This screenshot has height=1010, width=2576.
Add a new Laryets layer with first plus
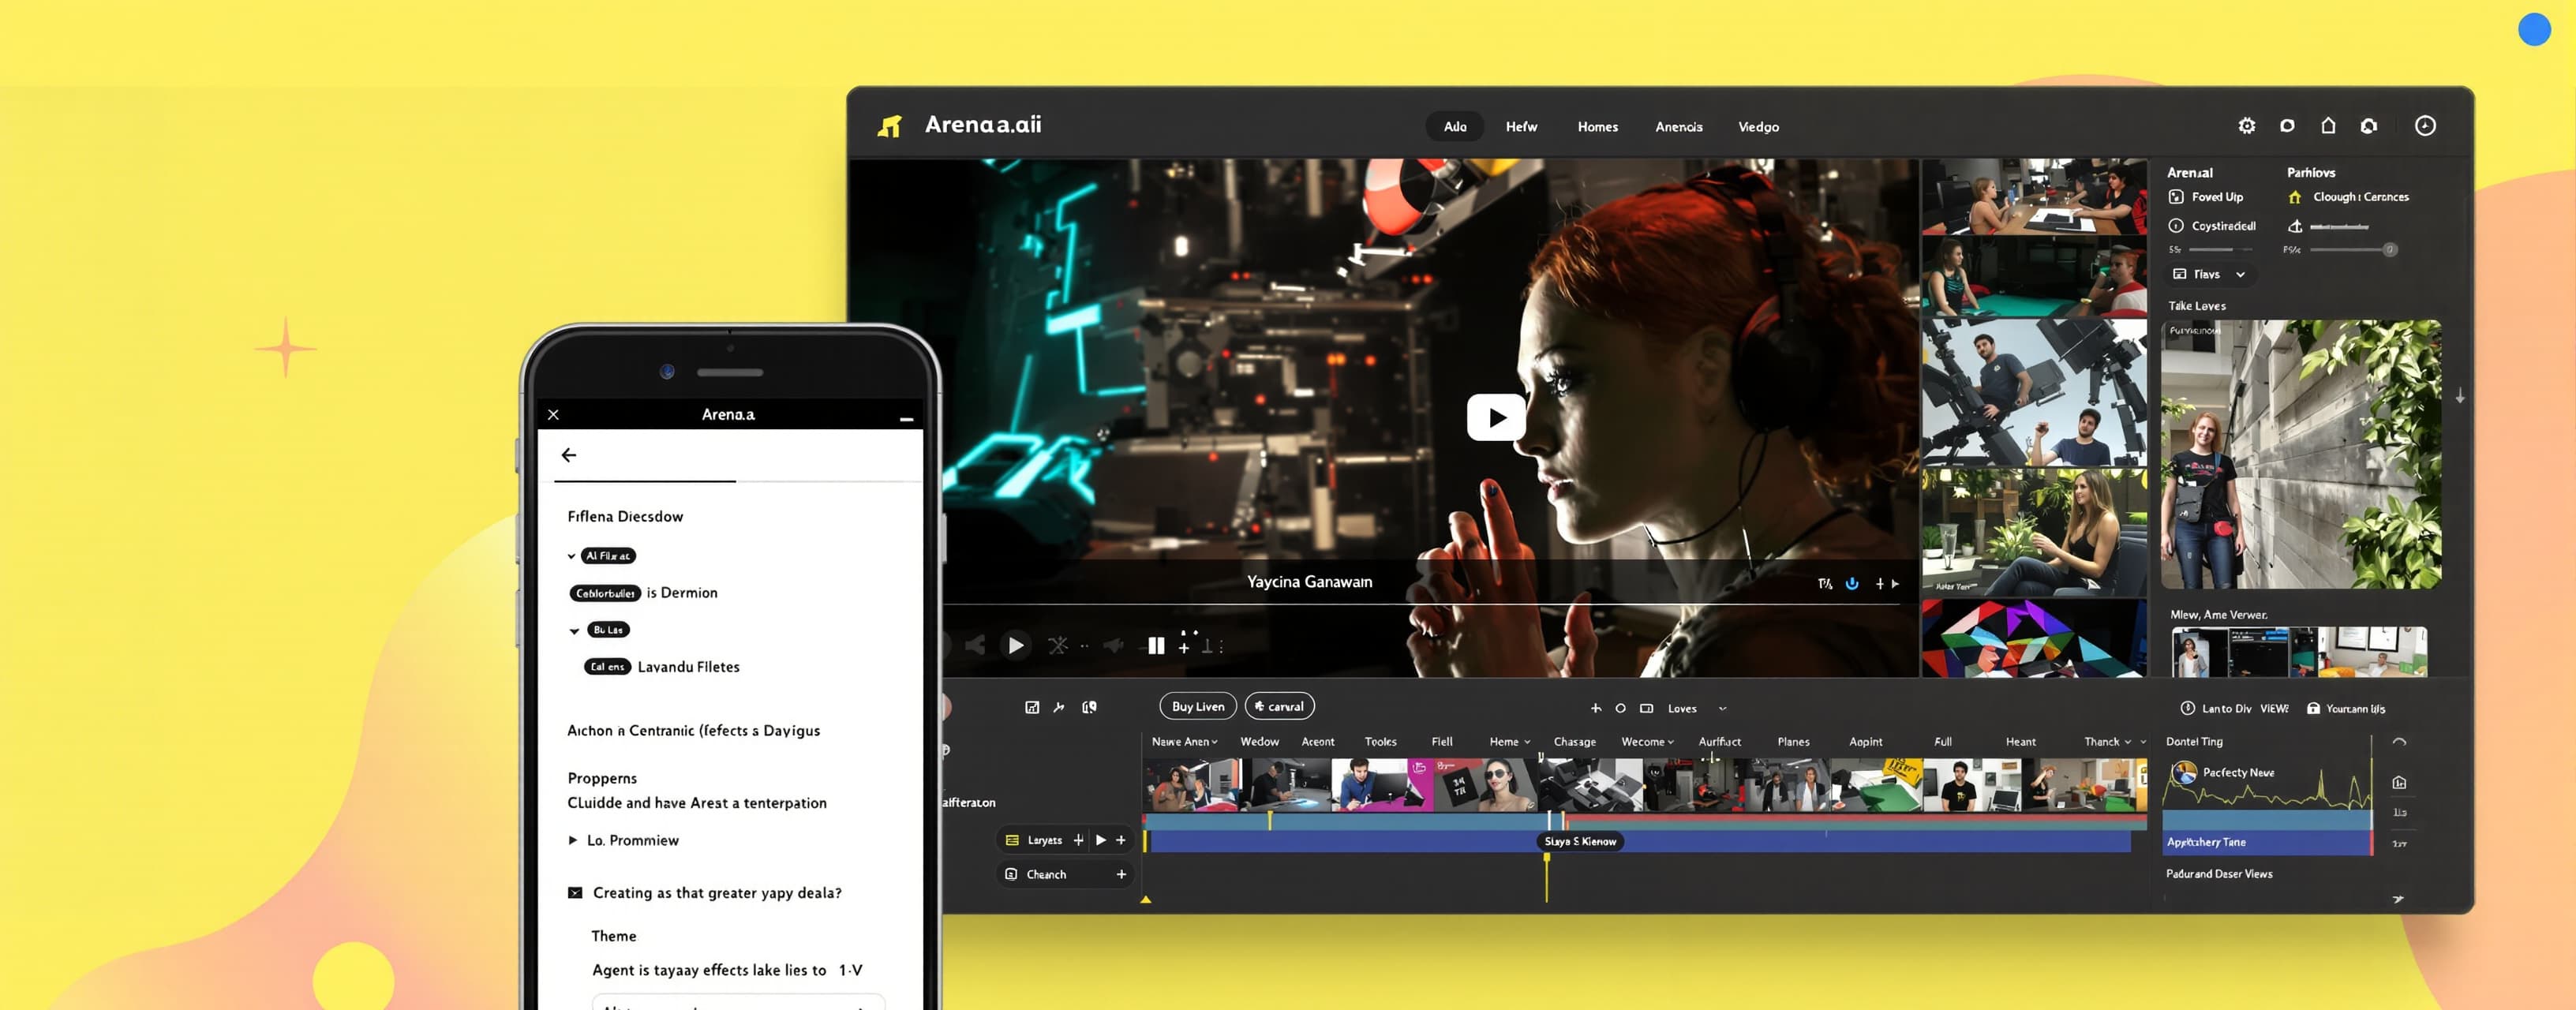click(x=1078, y=840)
